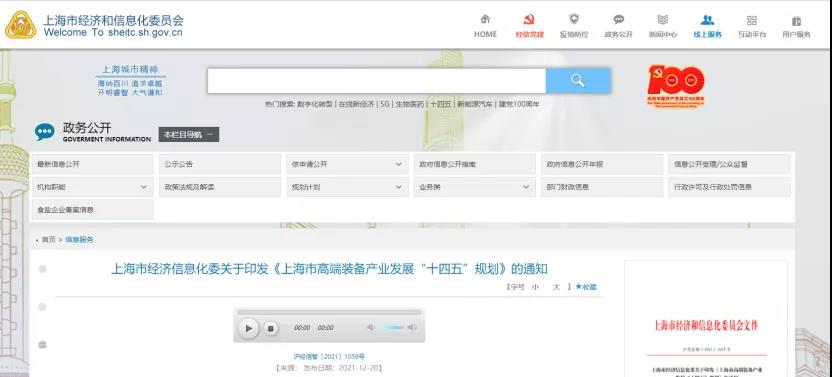
Task: Open the document preview thumbnail
Action: (x=706, y=319)
